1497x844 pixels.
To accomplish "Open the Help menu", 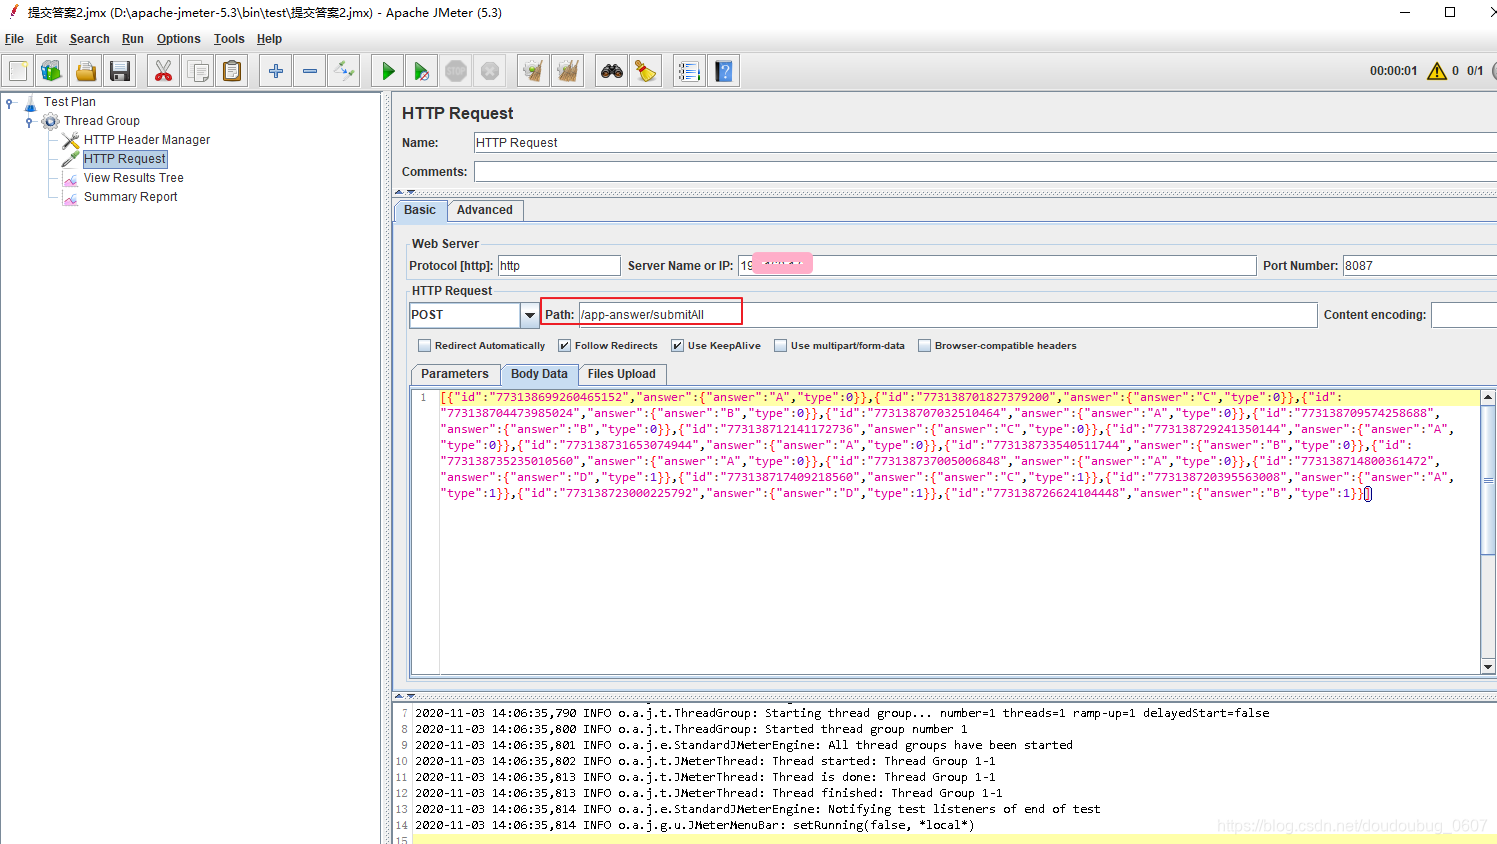I will [269, 39].
